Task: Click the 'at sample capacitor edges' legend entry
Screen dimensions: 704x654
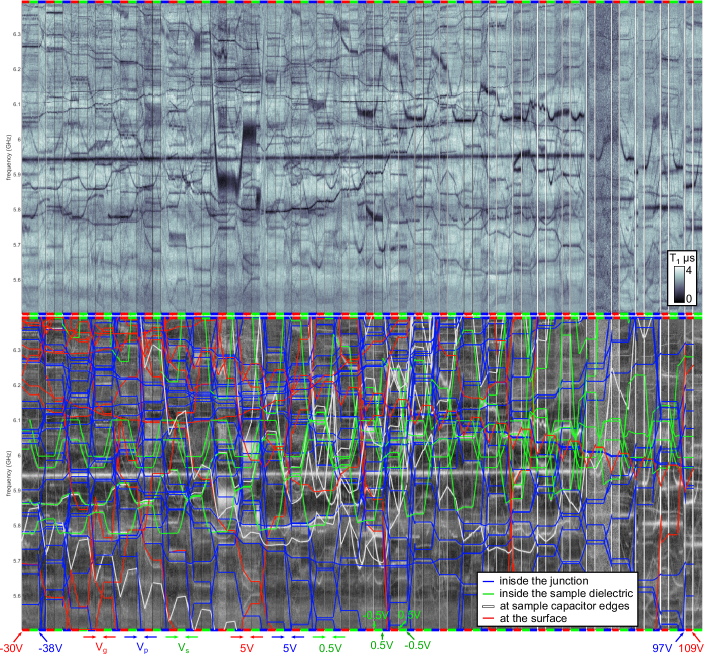Action: pos(564,606)
